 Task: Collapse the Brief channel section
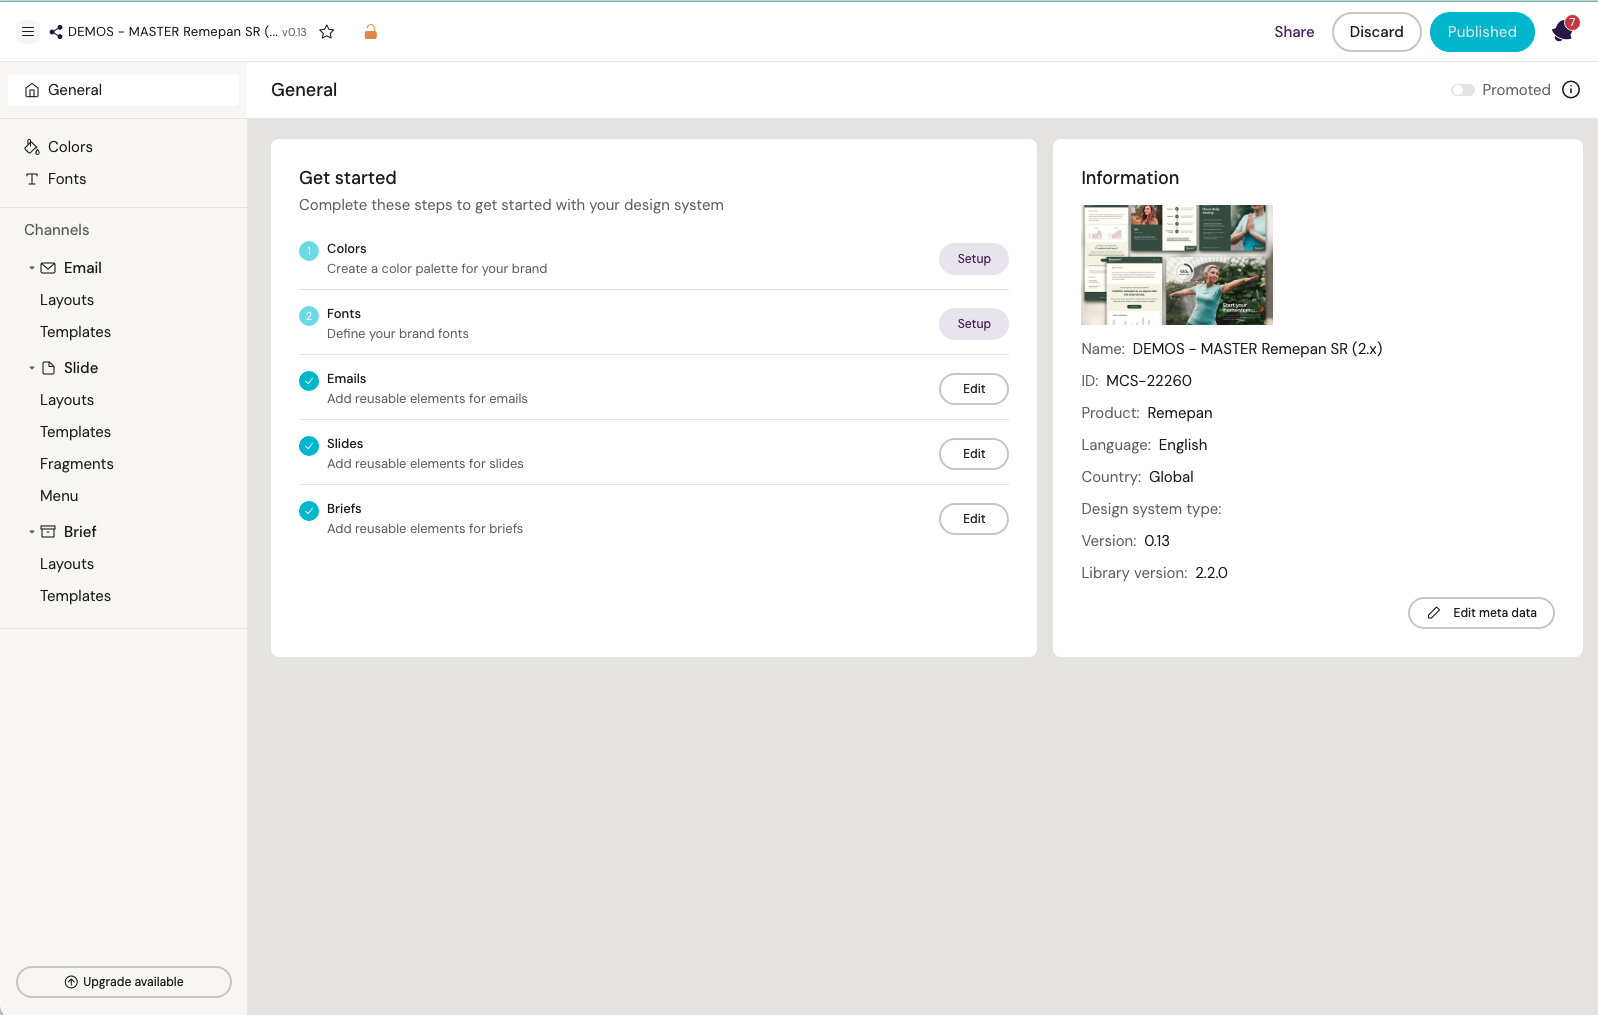pyautogui.click(x=32, y=532)
